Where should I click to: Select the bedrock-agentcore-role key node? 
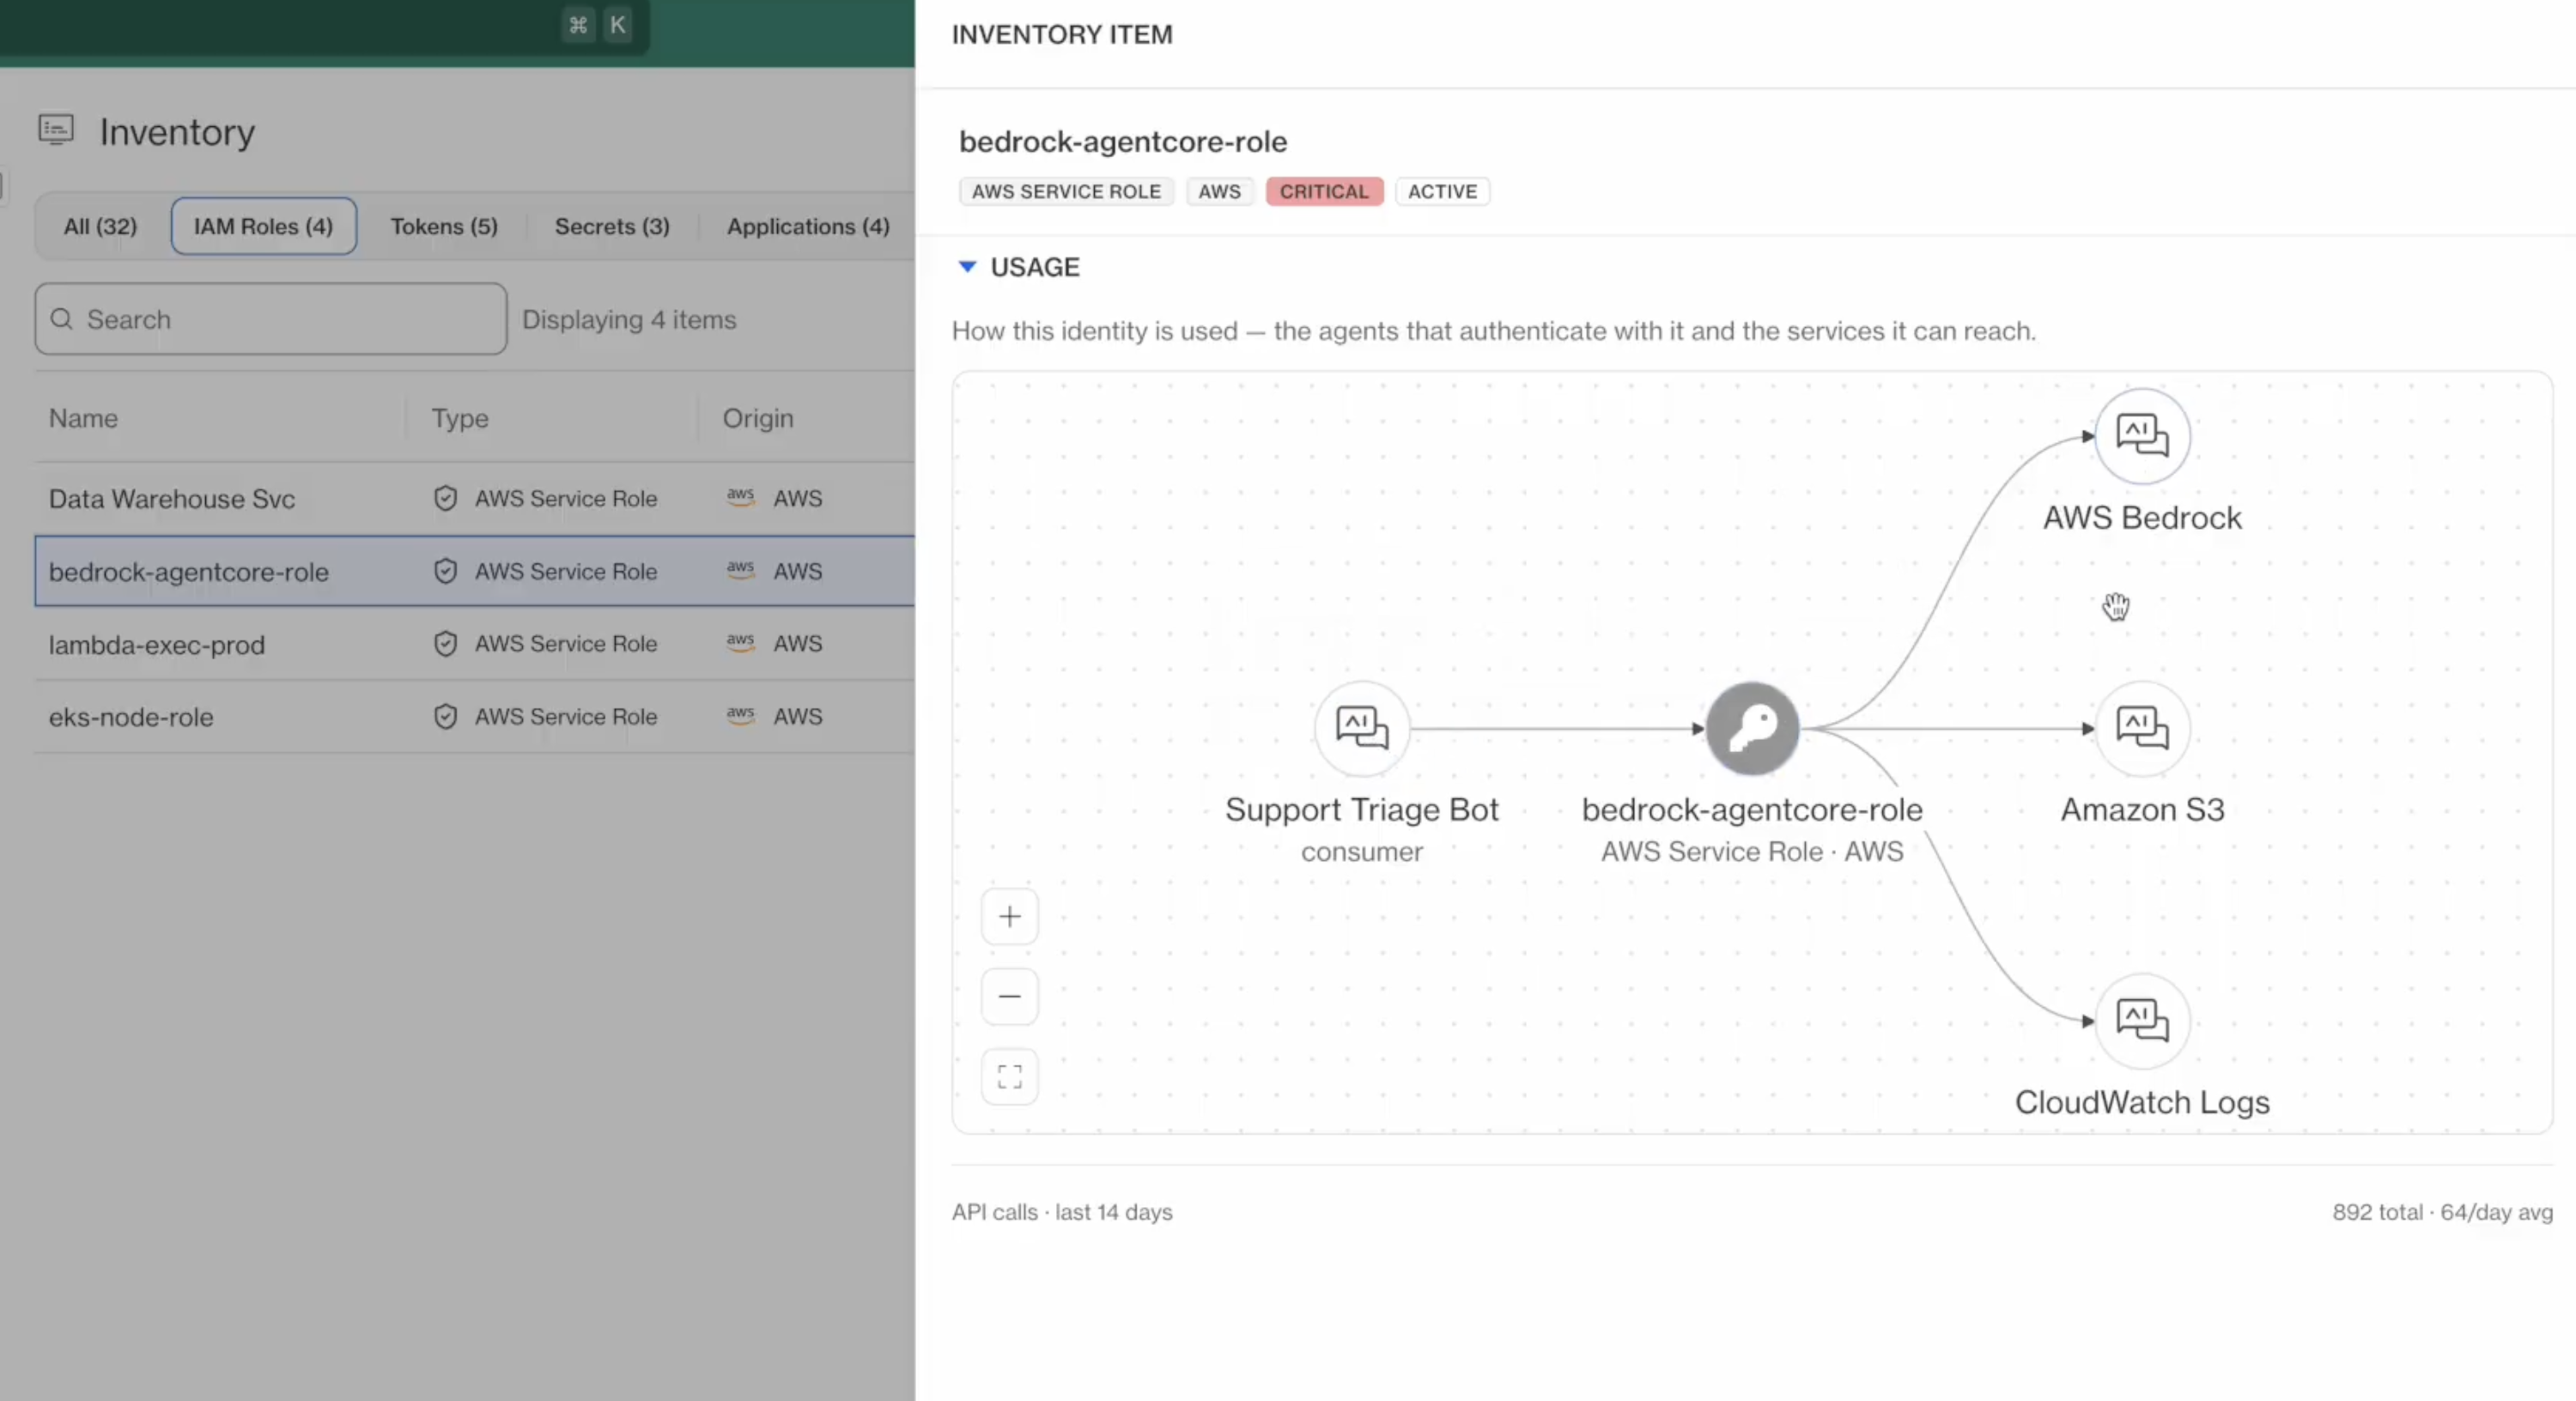coord(1752,728)
